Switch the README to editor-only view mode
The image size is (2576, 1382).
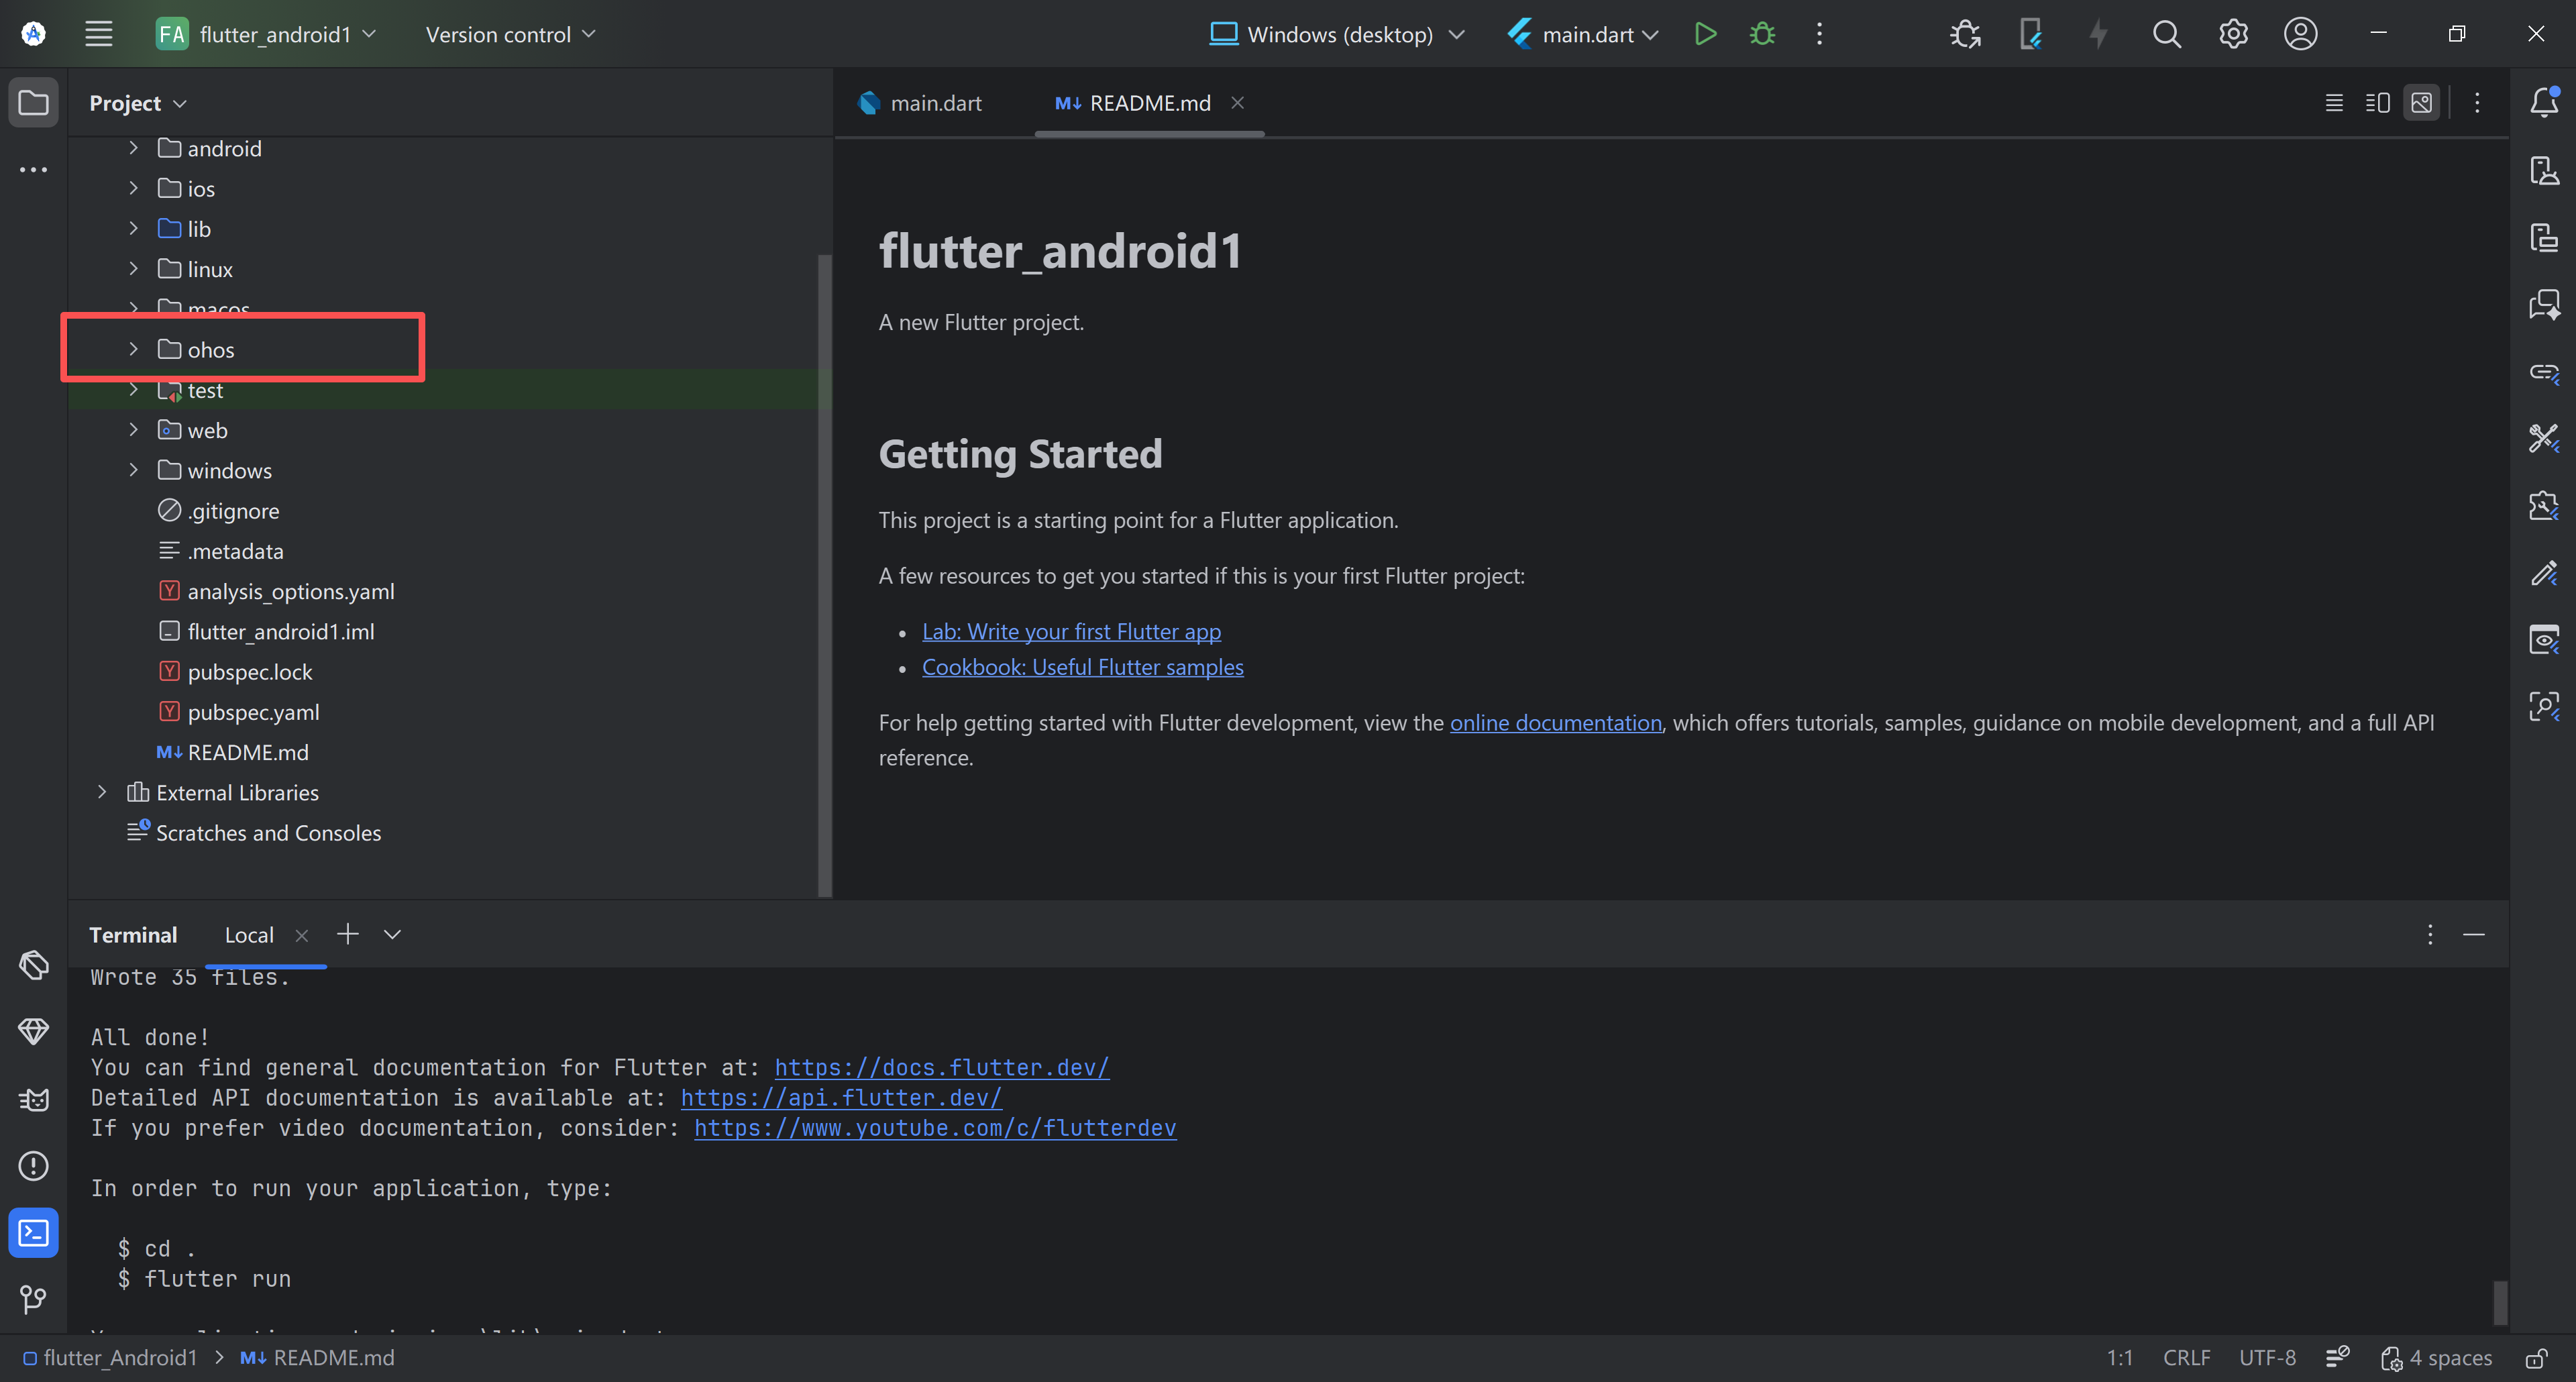click(2334, 103)
